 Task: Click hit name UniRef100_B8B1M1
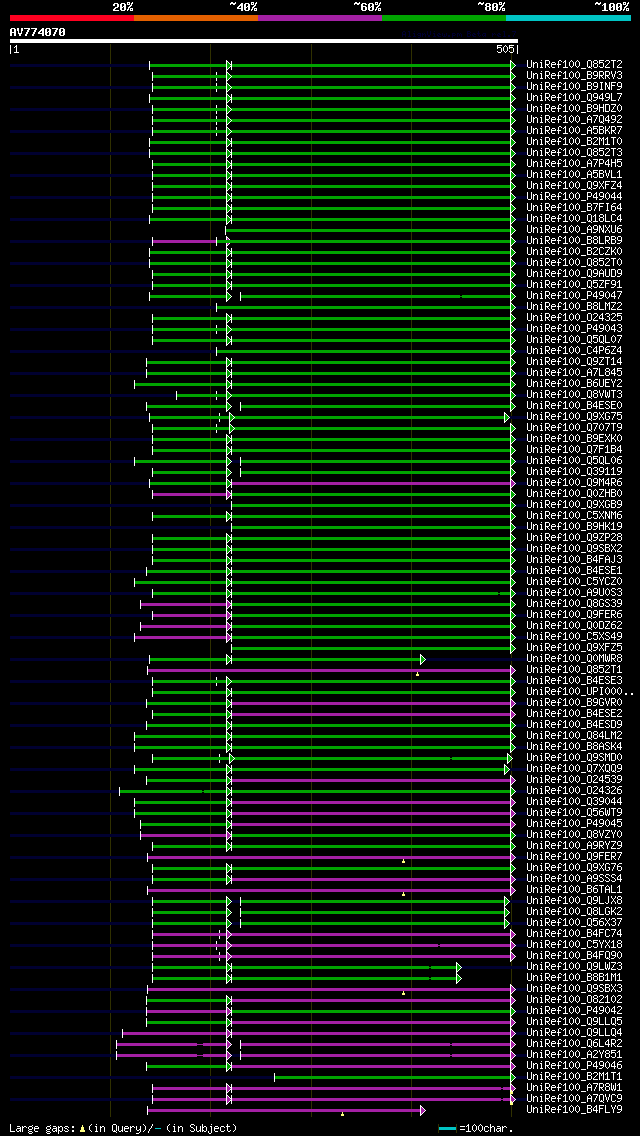pyautogui.click(x=574, y=978)
